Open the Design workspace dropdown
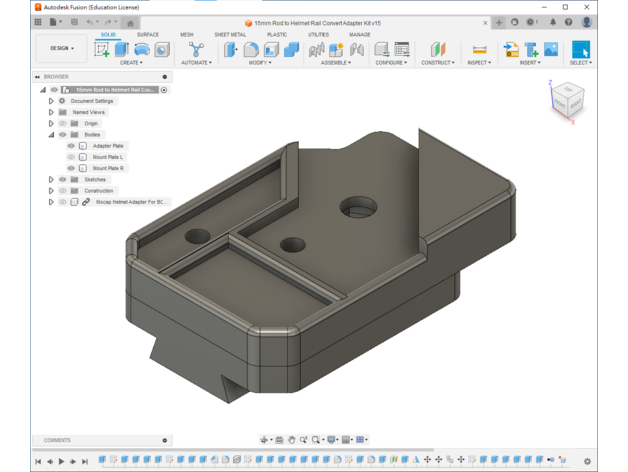The height and width of the screenshot is (472, 628). 60,48
